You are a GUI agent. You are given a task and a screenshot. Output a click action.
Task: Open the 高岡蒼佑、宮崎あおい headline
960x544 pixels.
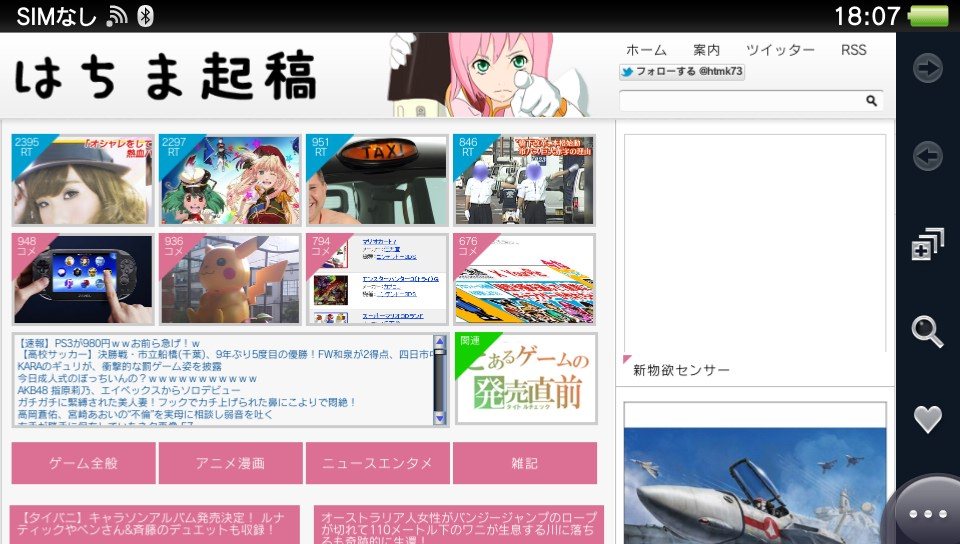(x=145, y=414)
